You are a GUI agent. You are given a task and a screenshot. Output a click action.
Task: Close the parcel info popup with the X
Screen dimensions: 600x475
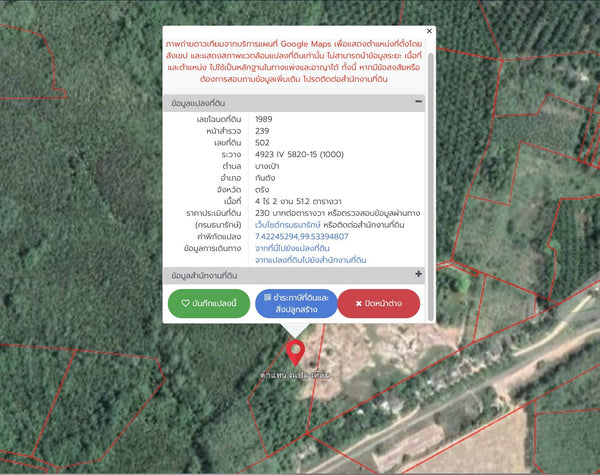coord(429,31)
